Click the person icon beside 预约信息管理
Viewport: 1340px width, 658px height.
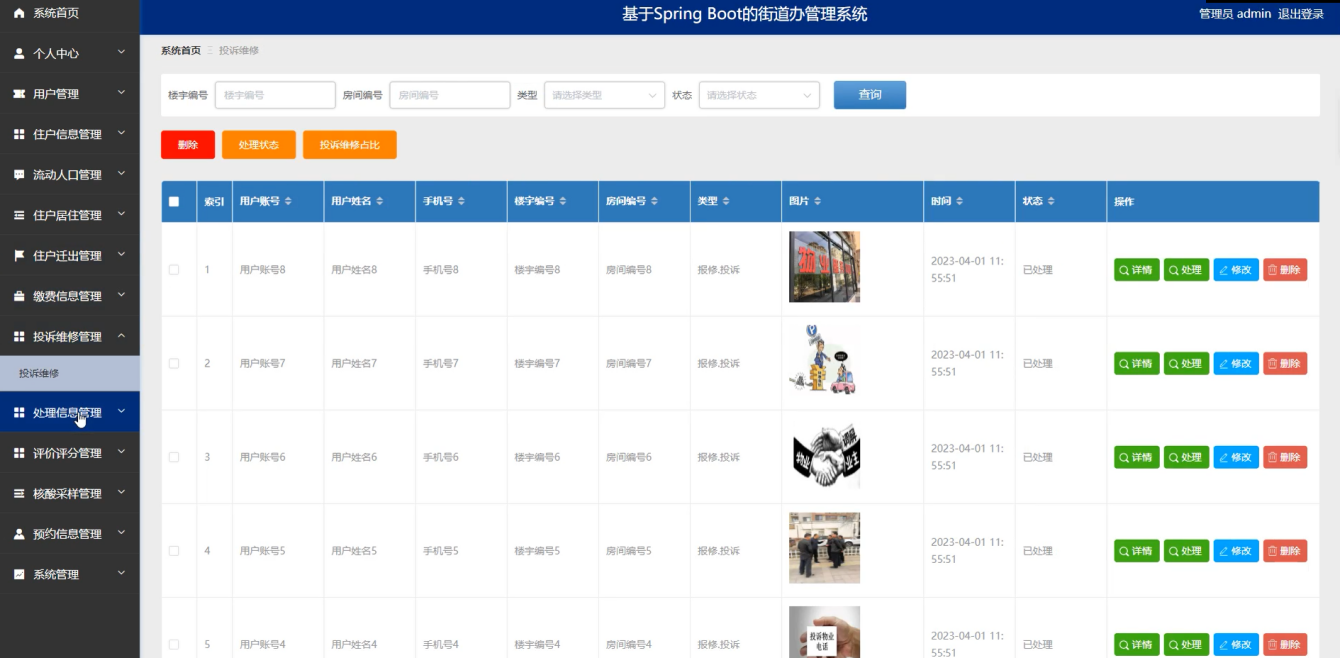pos(19,534)
